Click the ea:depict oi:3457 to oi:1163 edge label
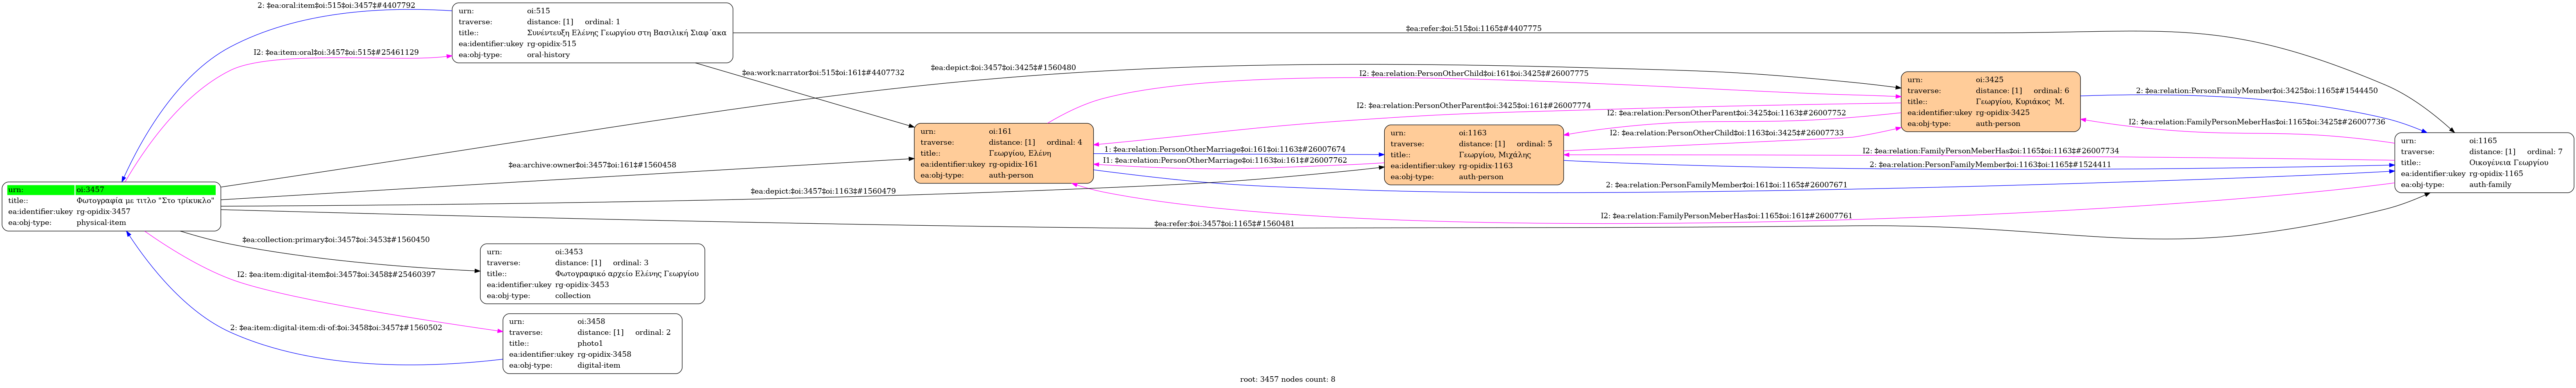 822,191
